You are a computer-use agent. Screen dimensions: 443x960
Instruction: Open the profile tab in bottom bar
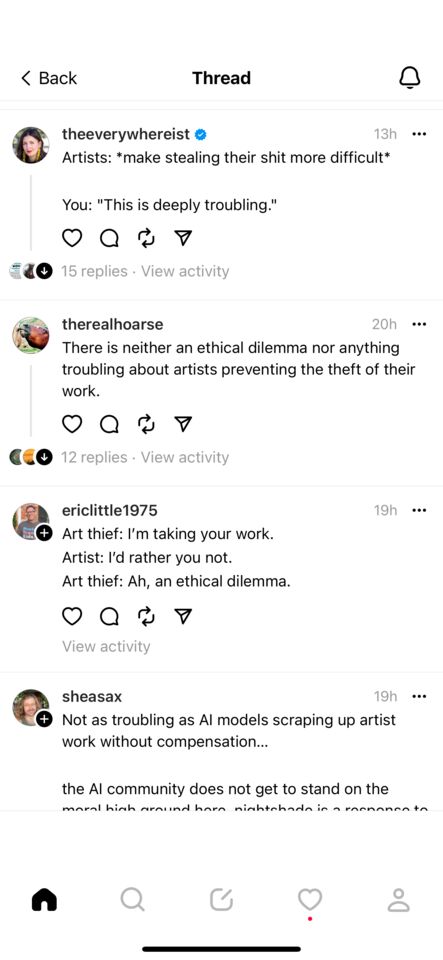pyautogui.click(x=398, y=899)
